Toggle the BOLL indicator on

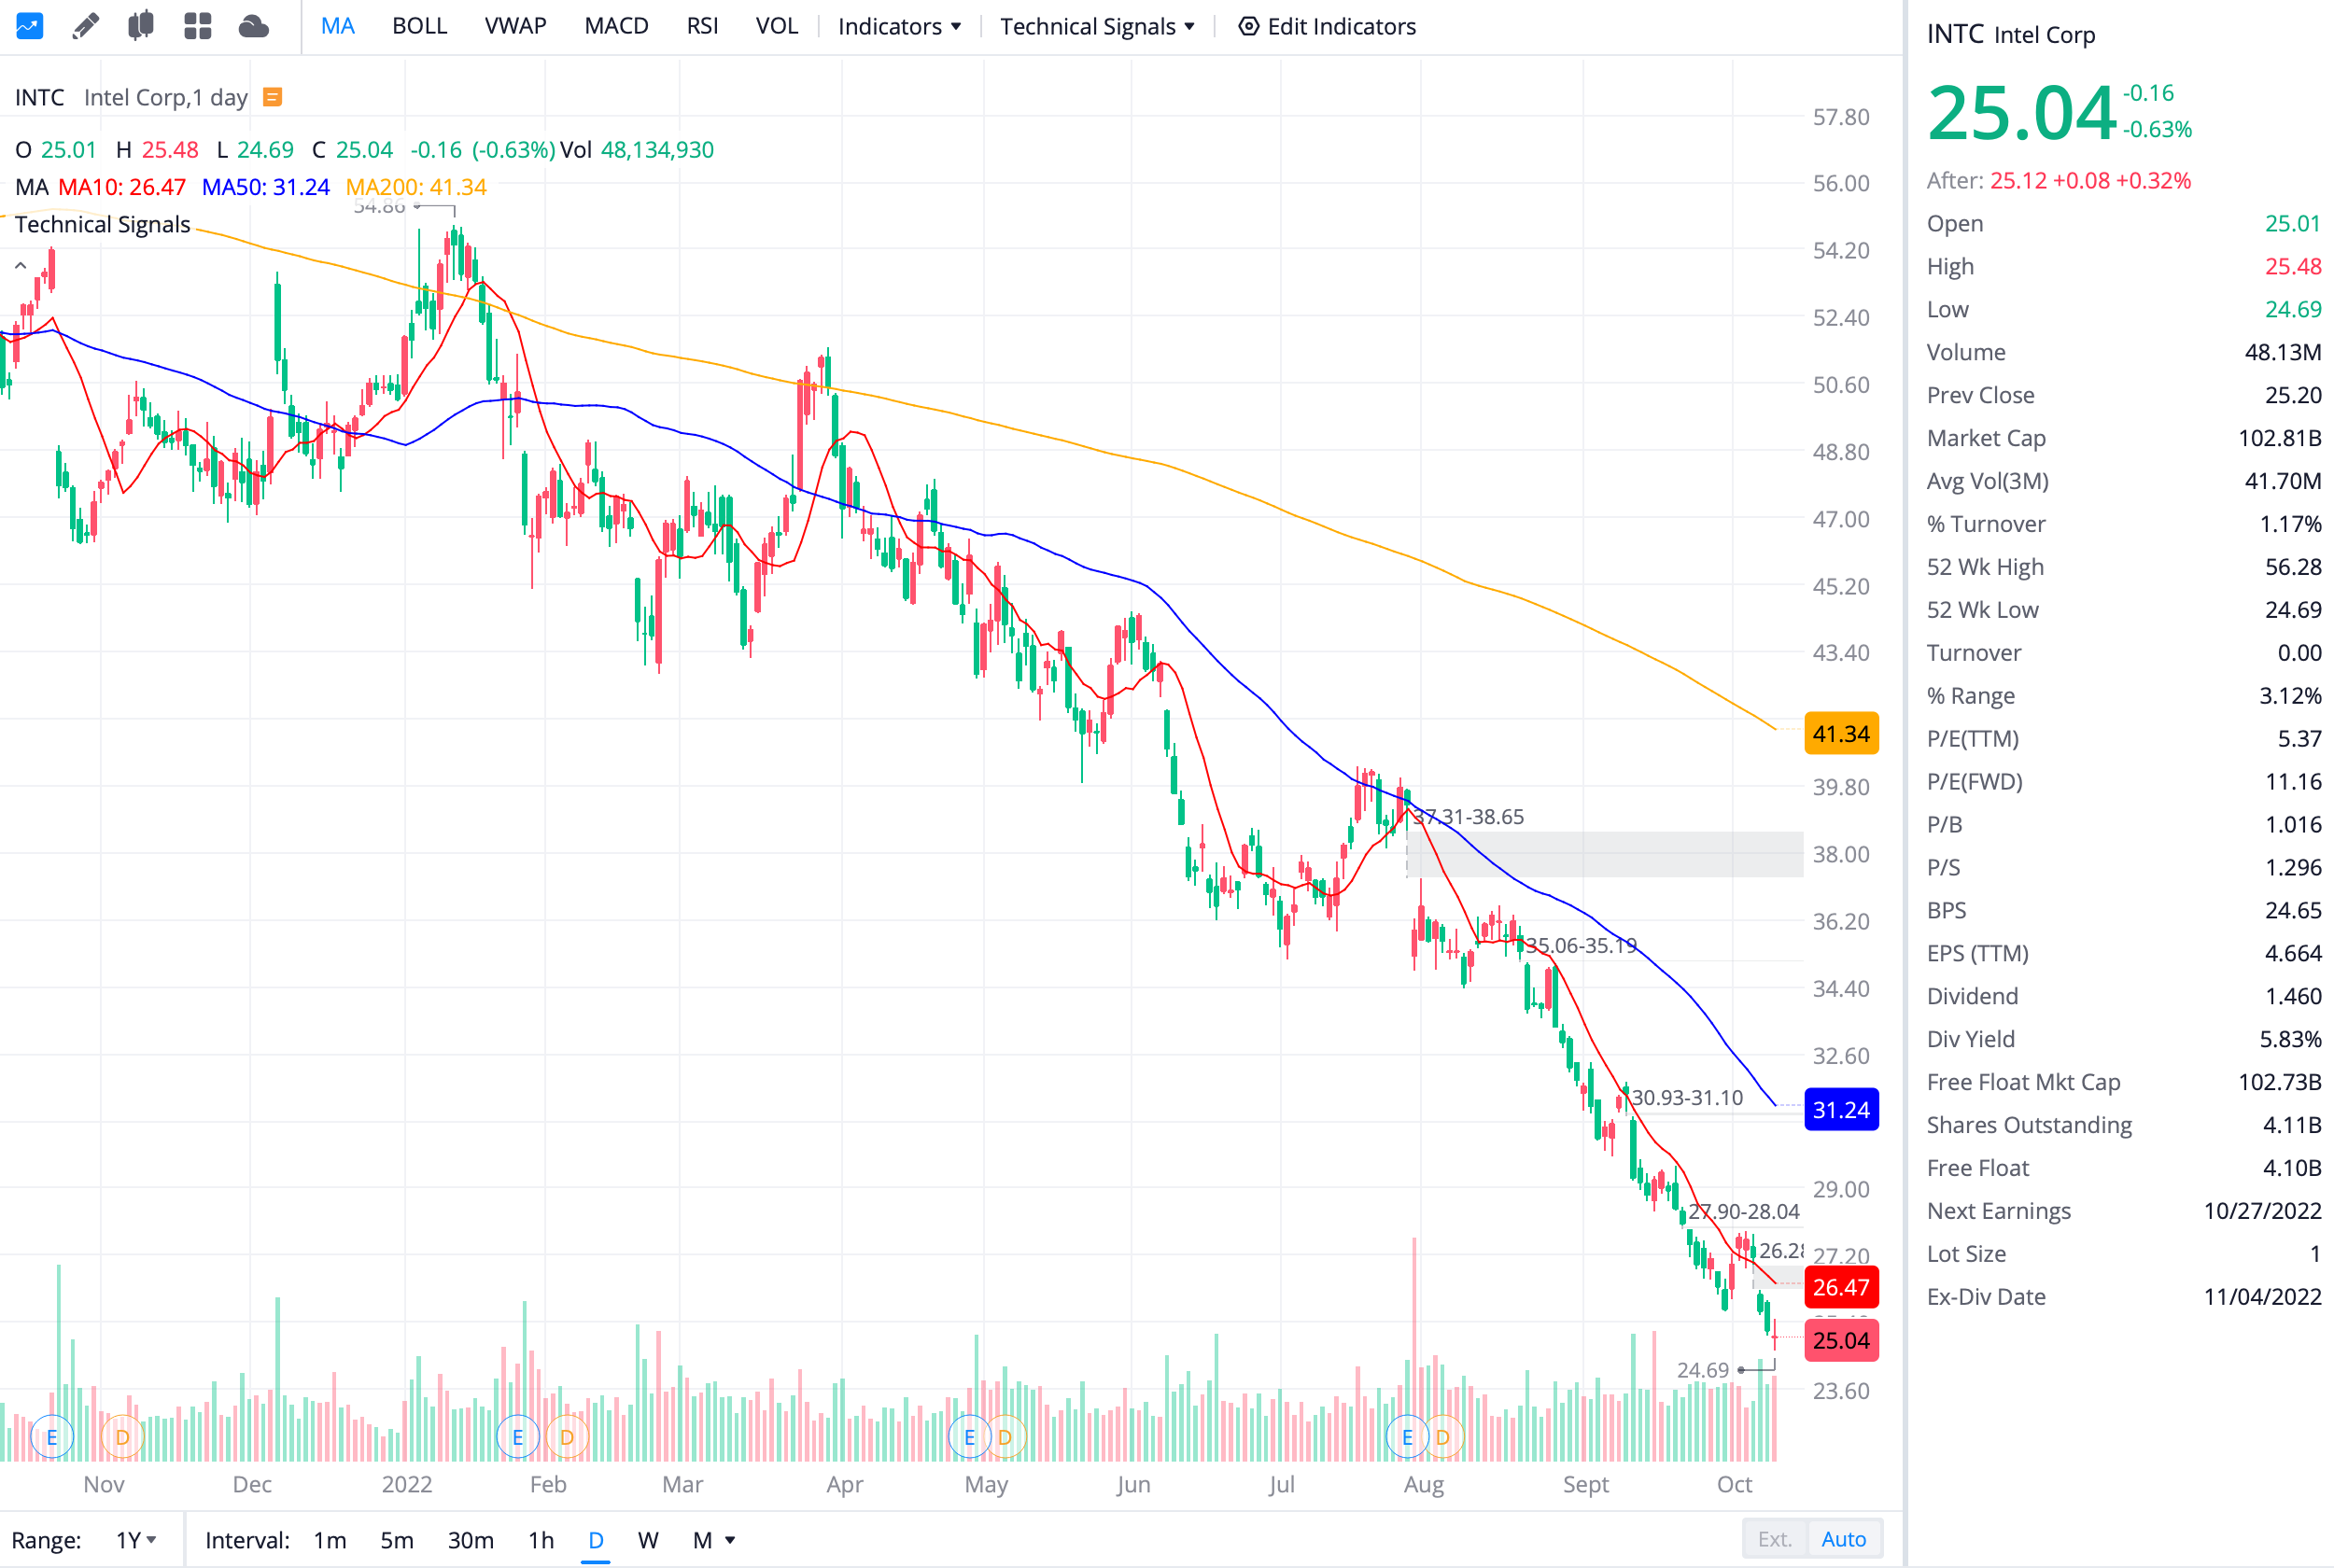[x=419, y=26]
